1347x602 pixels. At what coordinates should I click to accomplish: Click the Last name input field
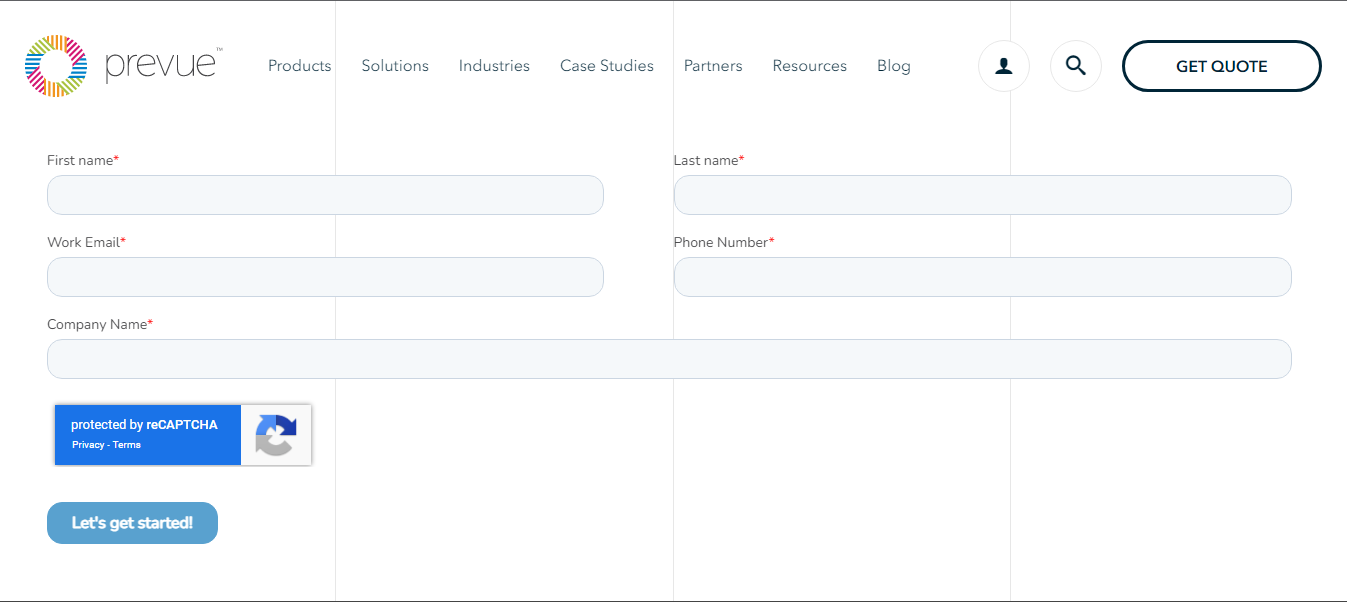click(982, 195)
